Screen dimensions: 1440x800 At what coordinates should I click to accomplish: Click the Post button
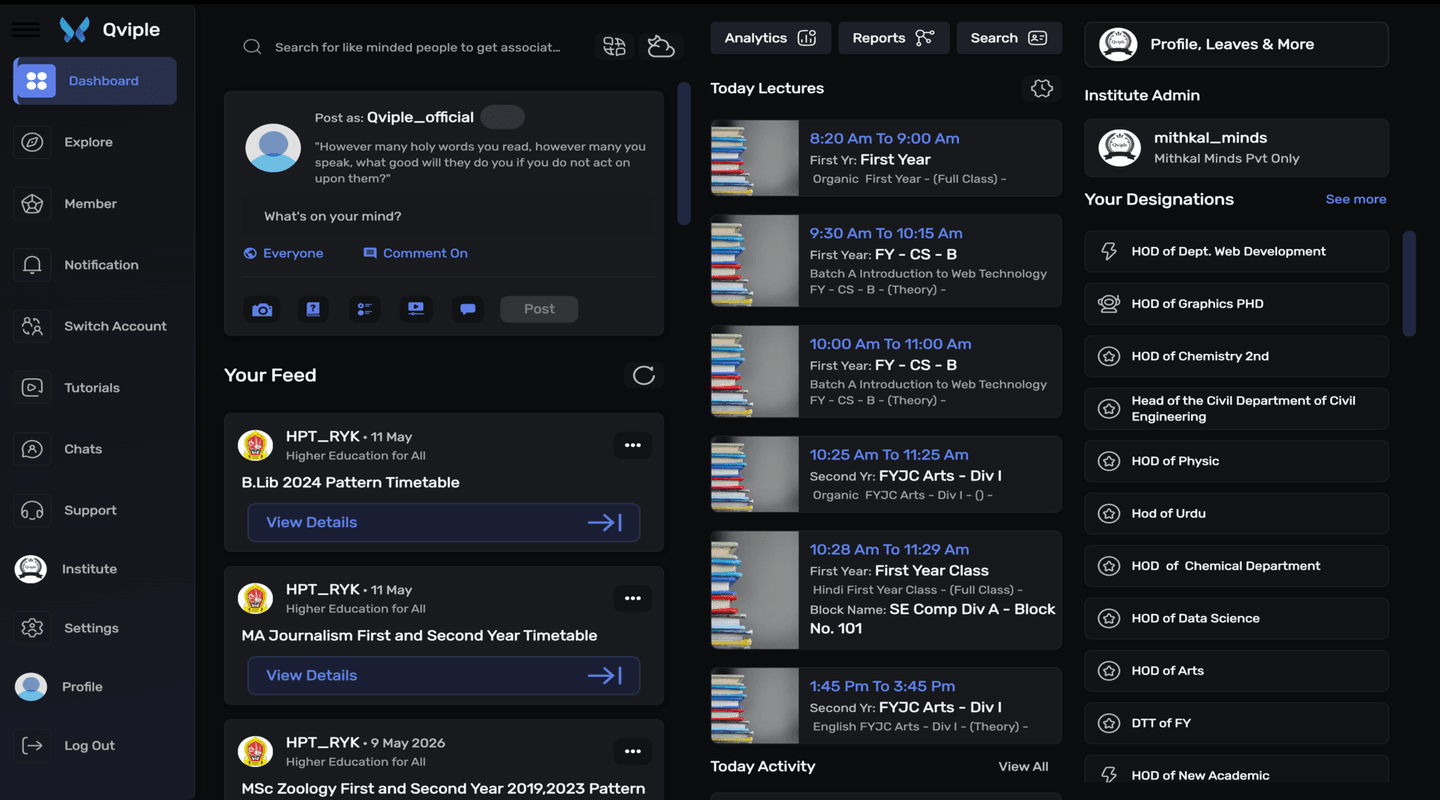tap(539, 309)
